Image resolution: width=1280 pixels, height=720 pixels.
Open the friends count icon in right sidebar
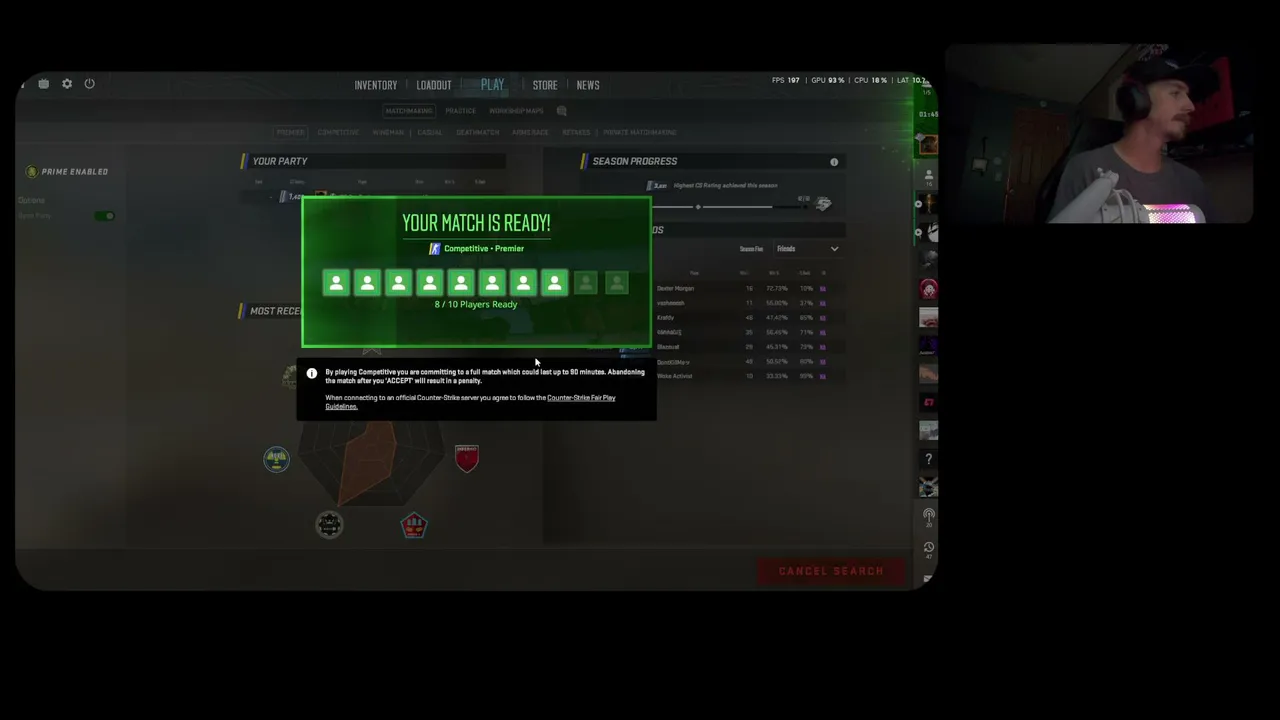(929, 177)
